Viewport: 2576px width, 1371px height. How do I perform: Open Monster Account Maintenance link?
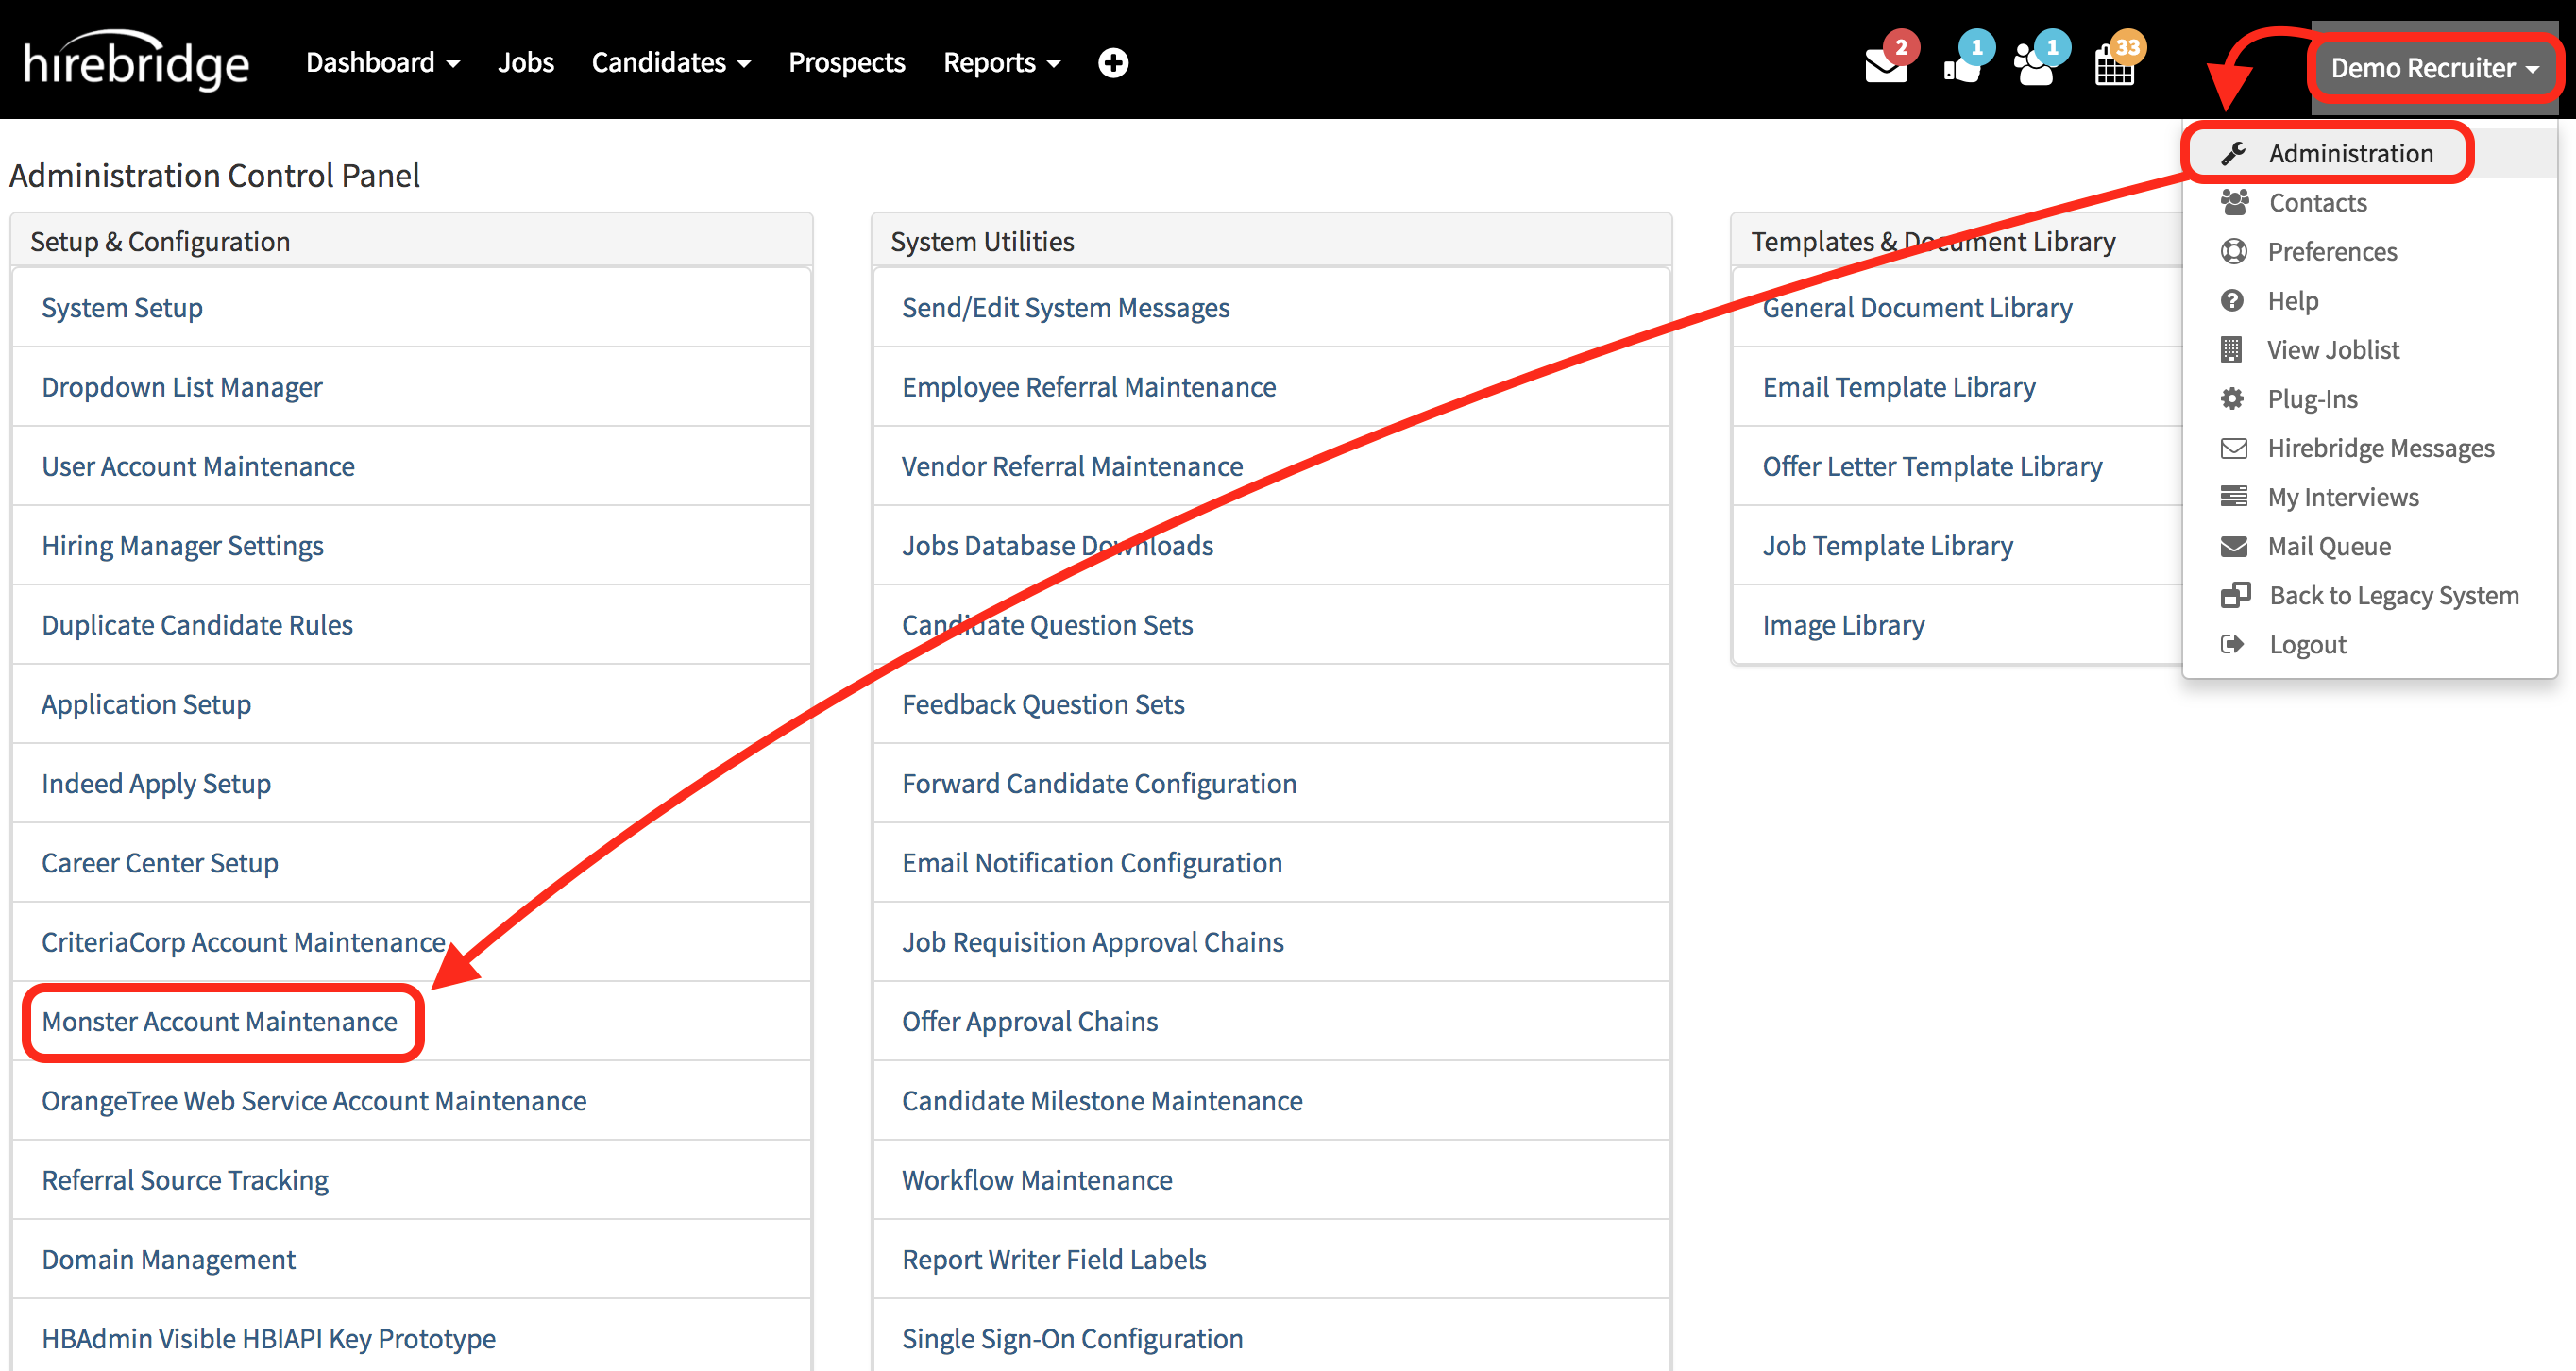[x=220, y=1021]
